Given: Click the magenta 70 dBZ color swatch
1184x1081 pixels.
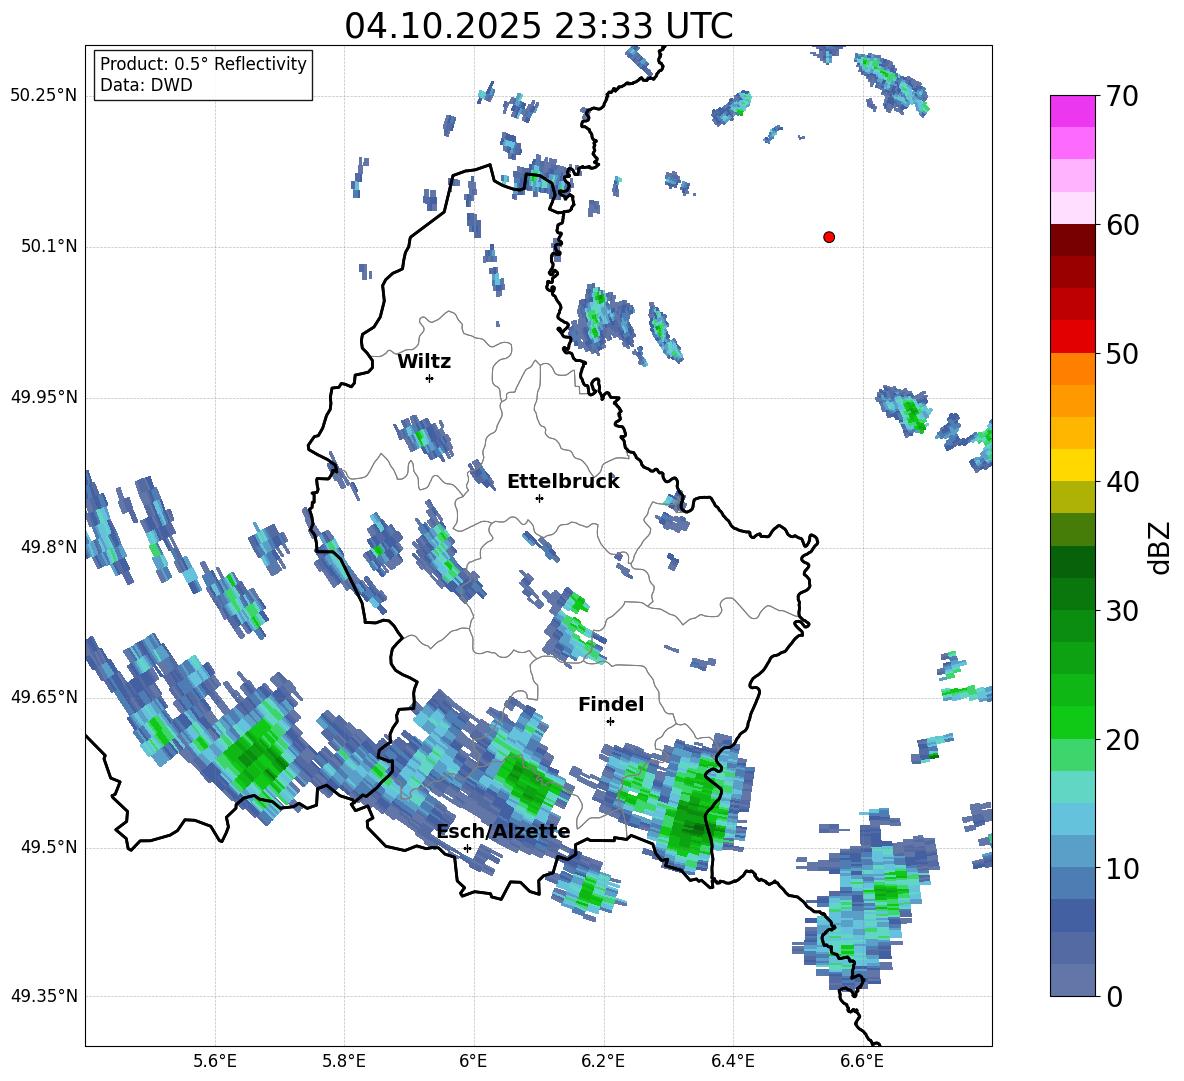Looking at the screenshot, I should click(x=1073, y=111).
